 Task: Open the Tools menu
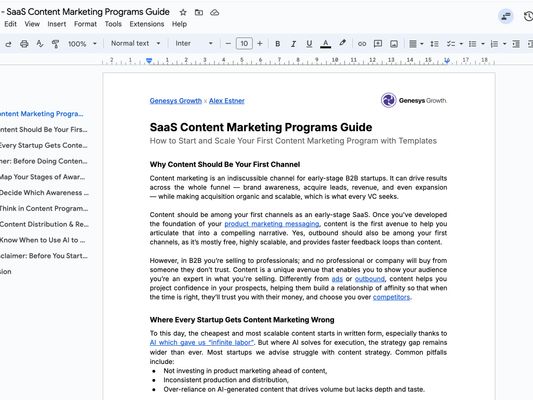pyautogui.click(x=113, y=24)
